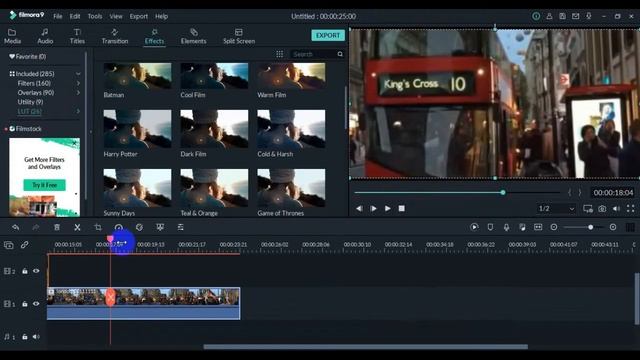
Task: Click the Record voiceover microphone icon
Action: pos(506,227)
